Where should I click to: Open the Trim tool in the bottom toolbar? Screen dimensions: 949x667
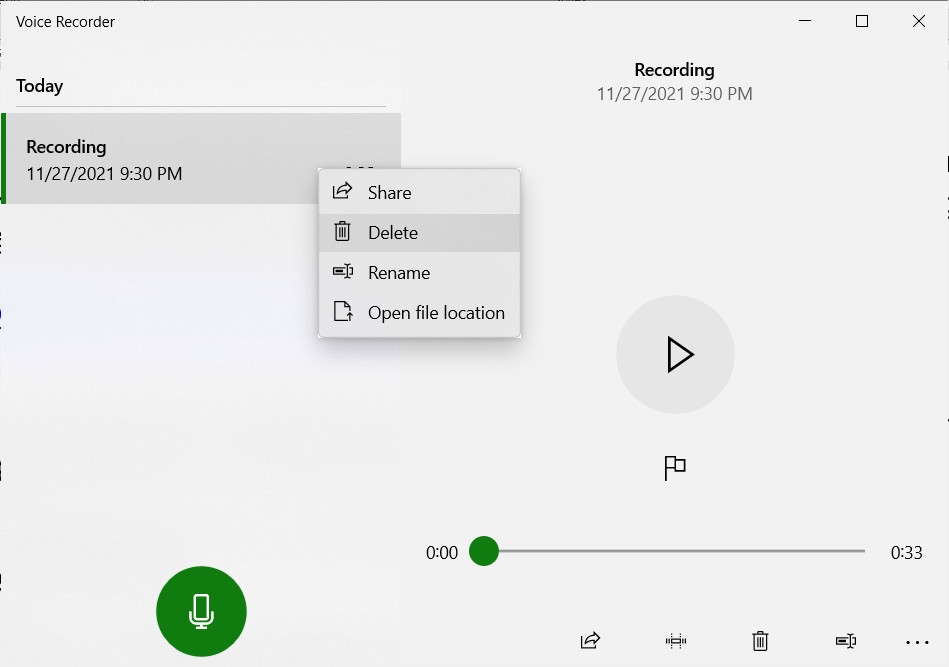click(675, 640)
